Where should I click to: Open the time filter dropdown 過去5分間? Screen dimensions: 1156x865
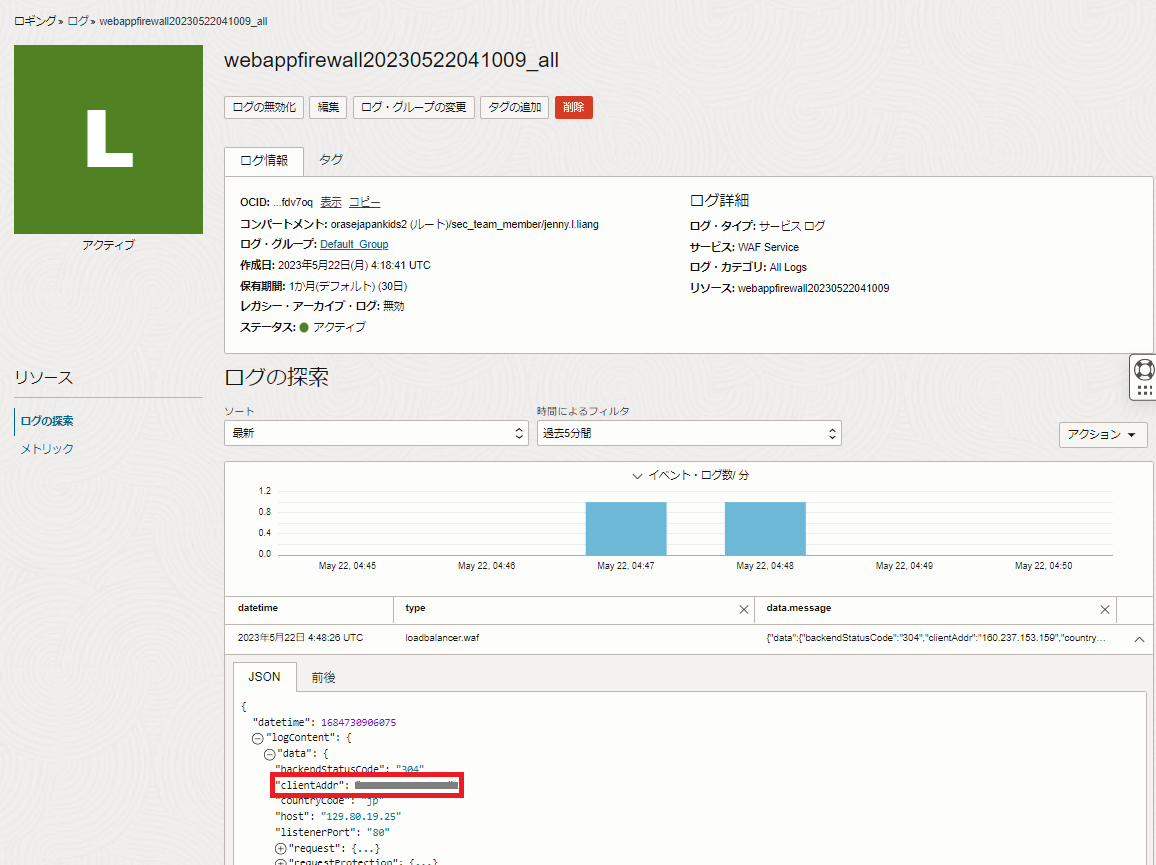click(688, 433)
